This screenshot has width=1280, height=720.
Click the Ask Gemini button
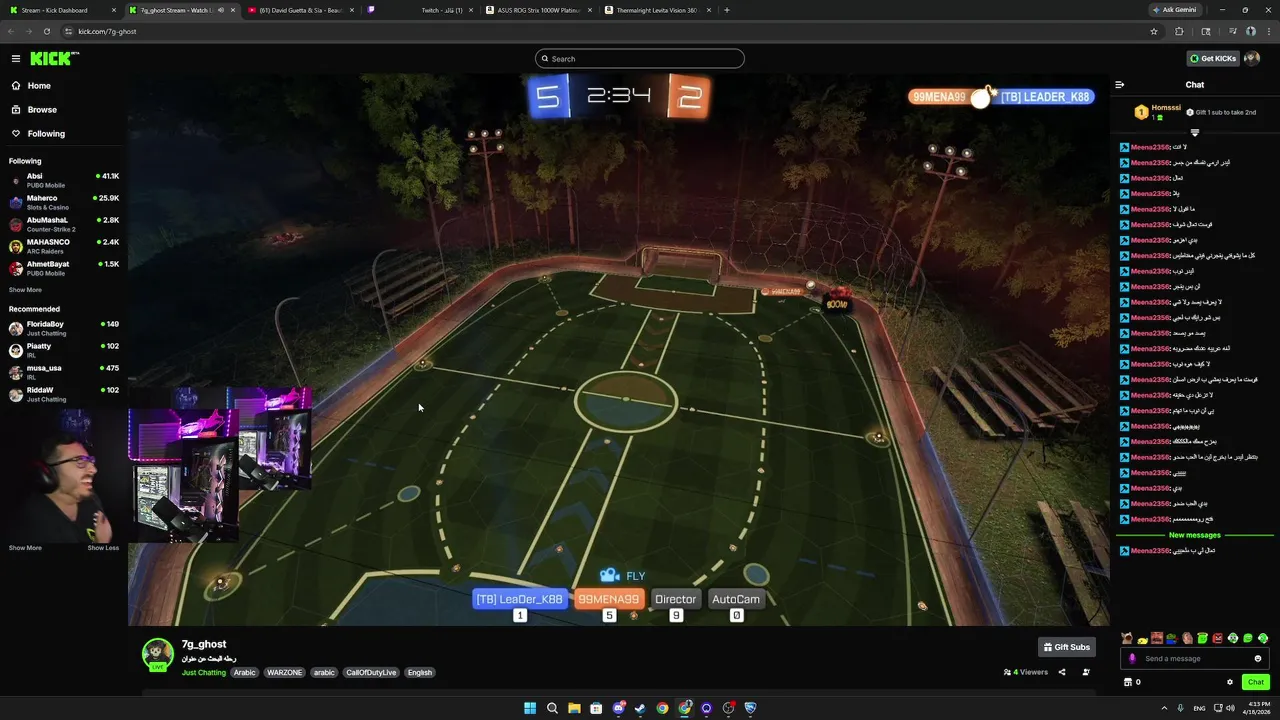(1175, 10)
